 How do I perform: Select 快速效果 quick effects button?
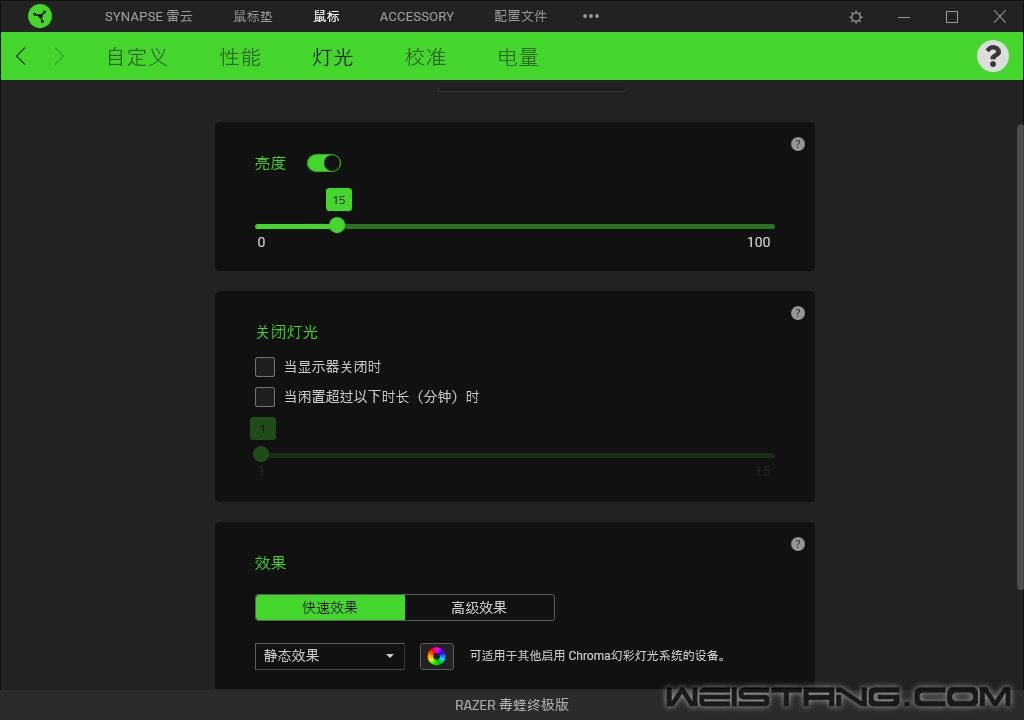(x=330, y=608)
